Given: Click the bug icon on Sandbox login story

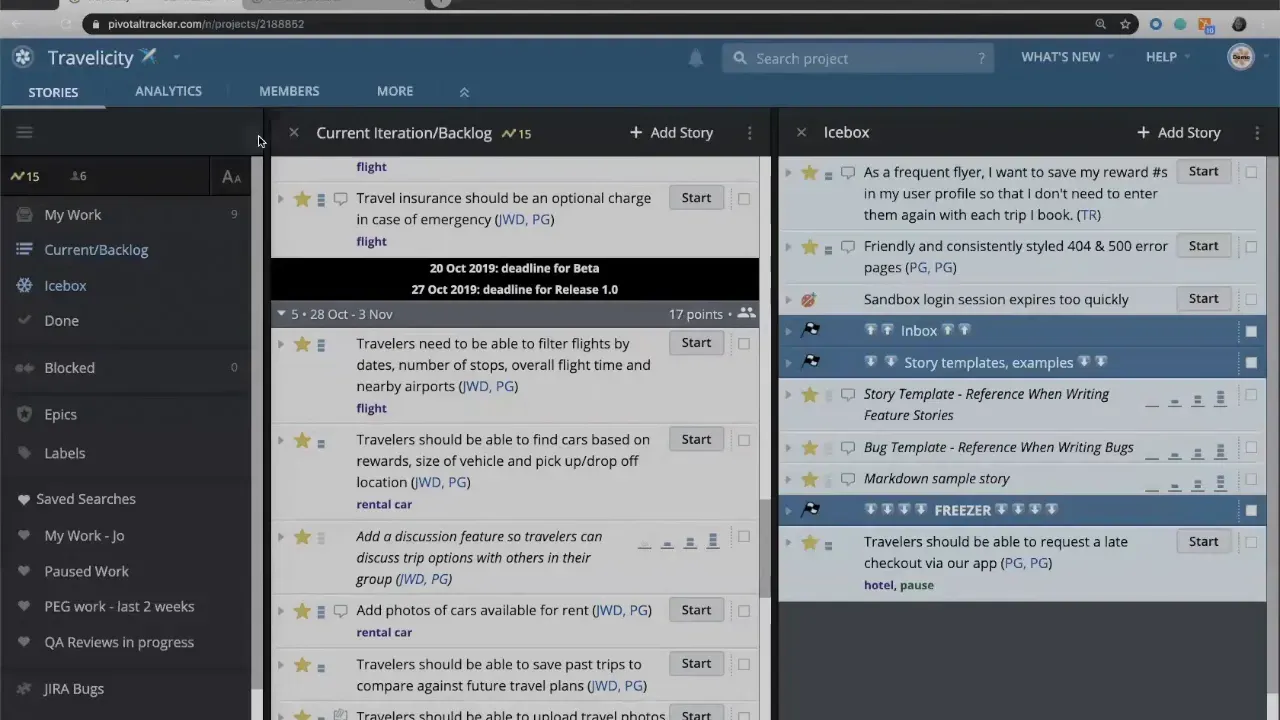Looking at the screenshot, I should [x=809, y=299].
